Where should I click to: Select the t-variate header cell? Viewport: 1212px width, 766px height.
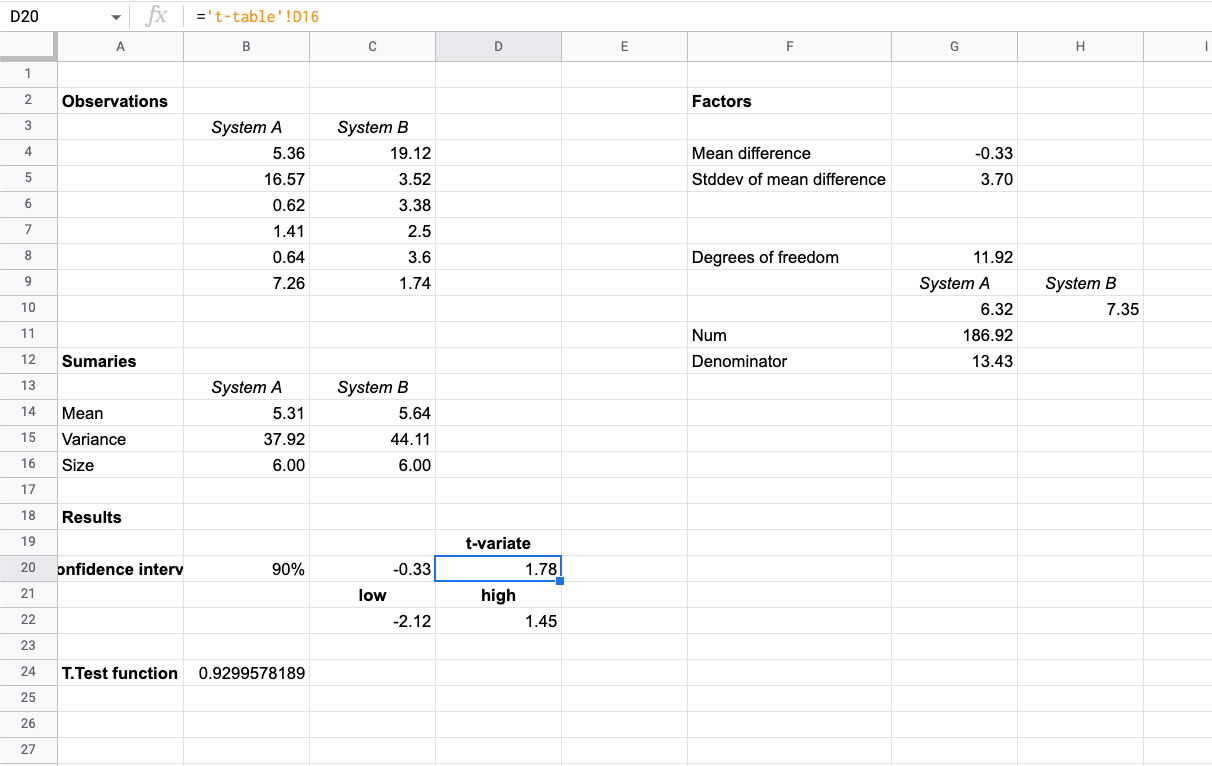point(498,543)
